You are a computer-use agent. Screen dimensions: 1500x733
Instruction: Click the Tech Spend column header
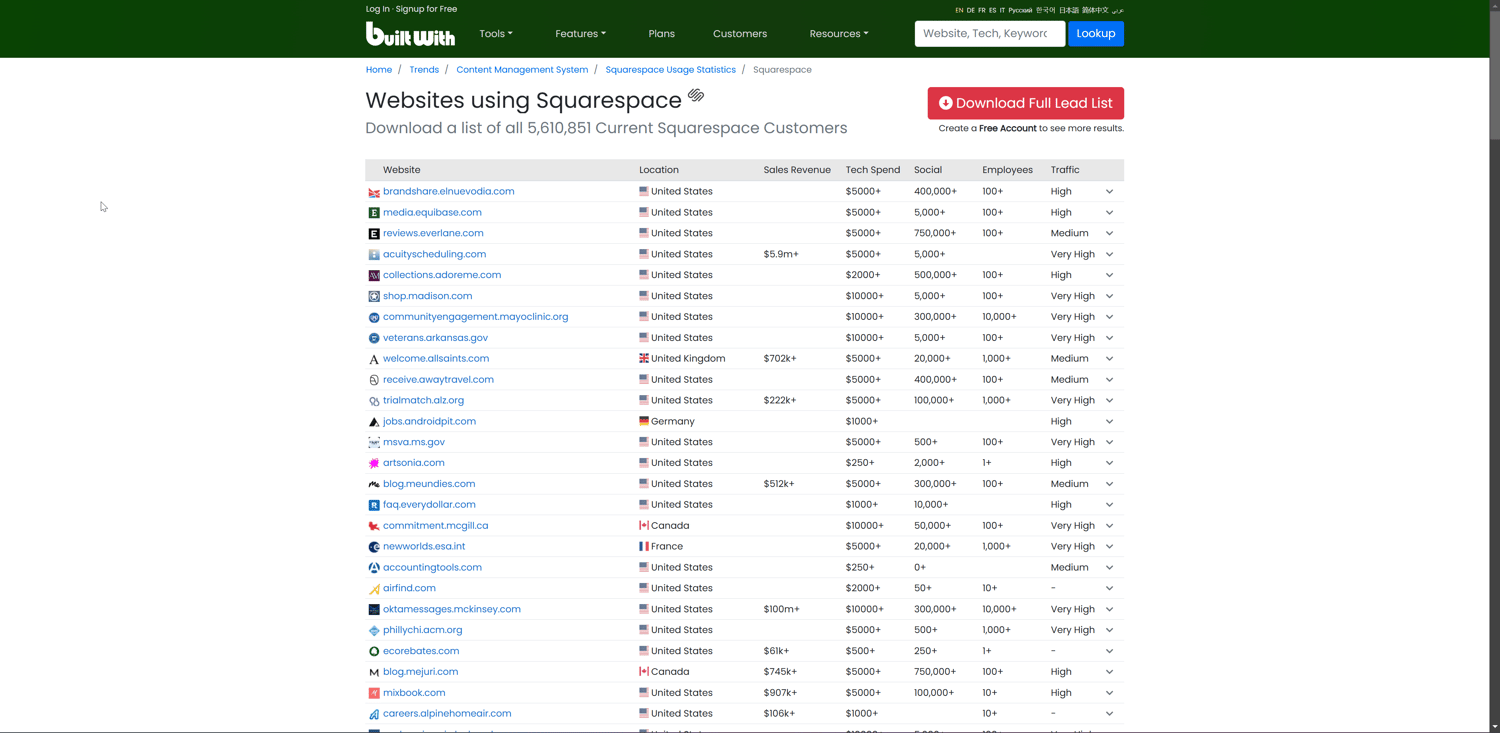[x=872, y=170]
